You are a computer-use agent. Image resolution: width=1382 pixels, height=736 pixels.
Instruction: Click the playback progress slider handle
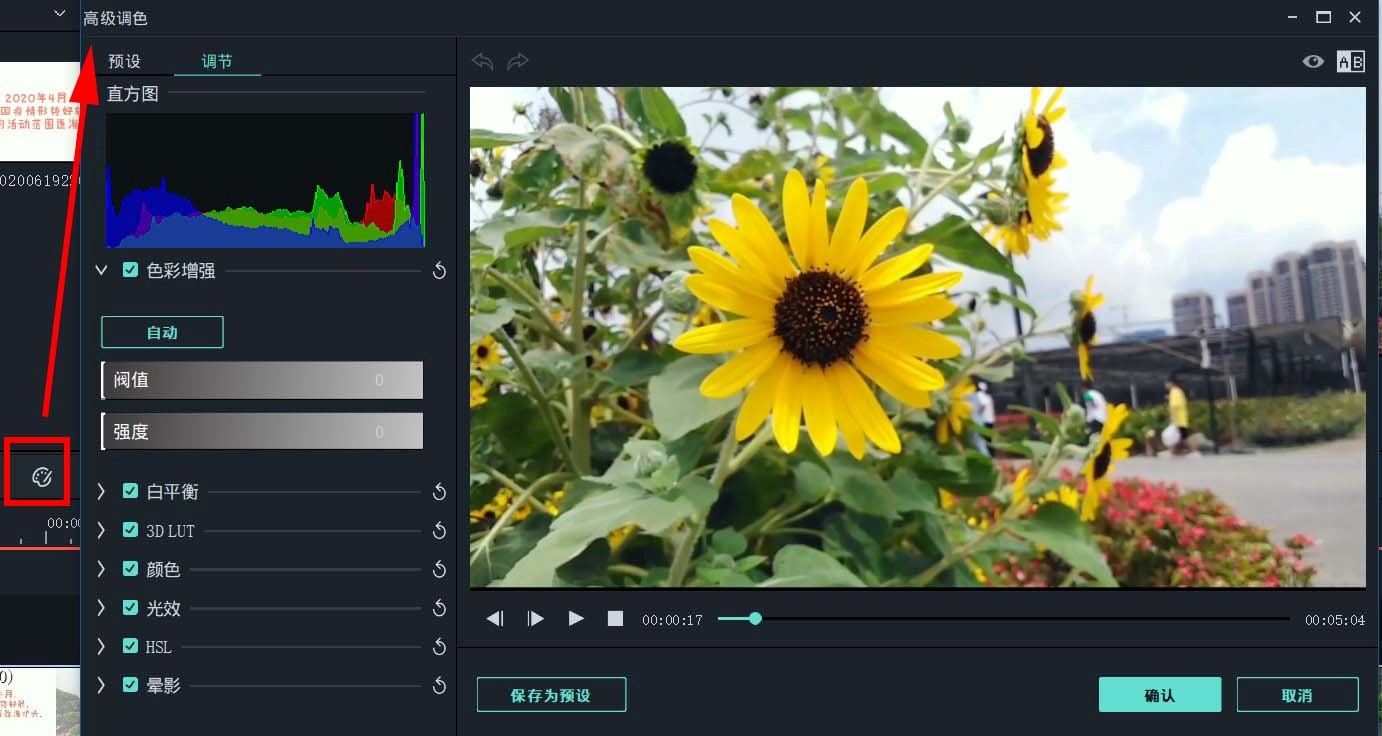pos(755,619)
